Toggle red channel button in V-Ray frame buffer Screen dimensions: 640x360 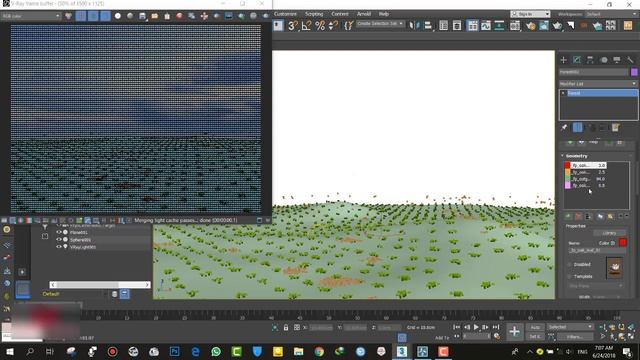pyautogui.click(x=81, y=16)
